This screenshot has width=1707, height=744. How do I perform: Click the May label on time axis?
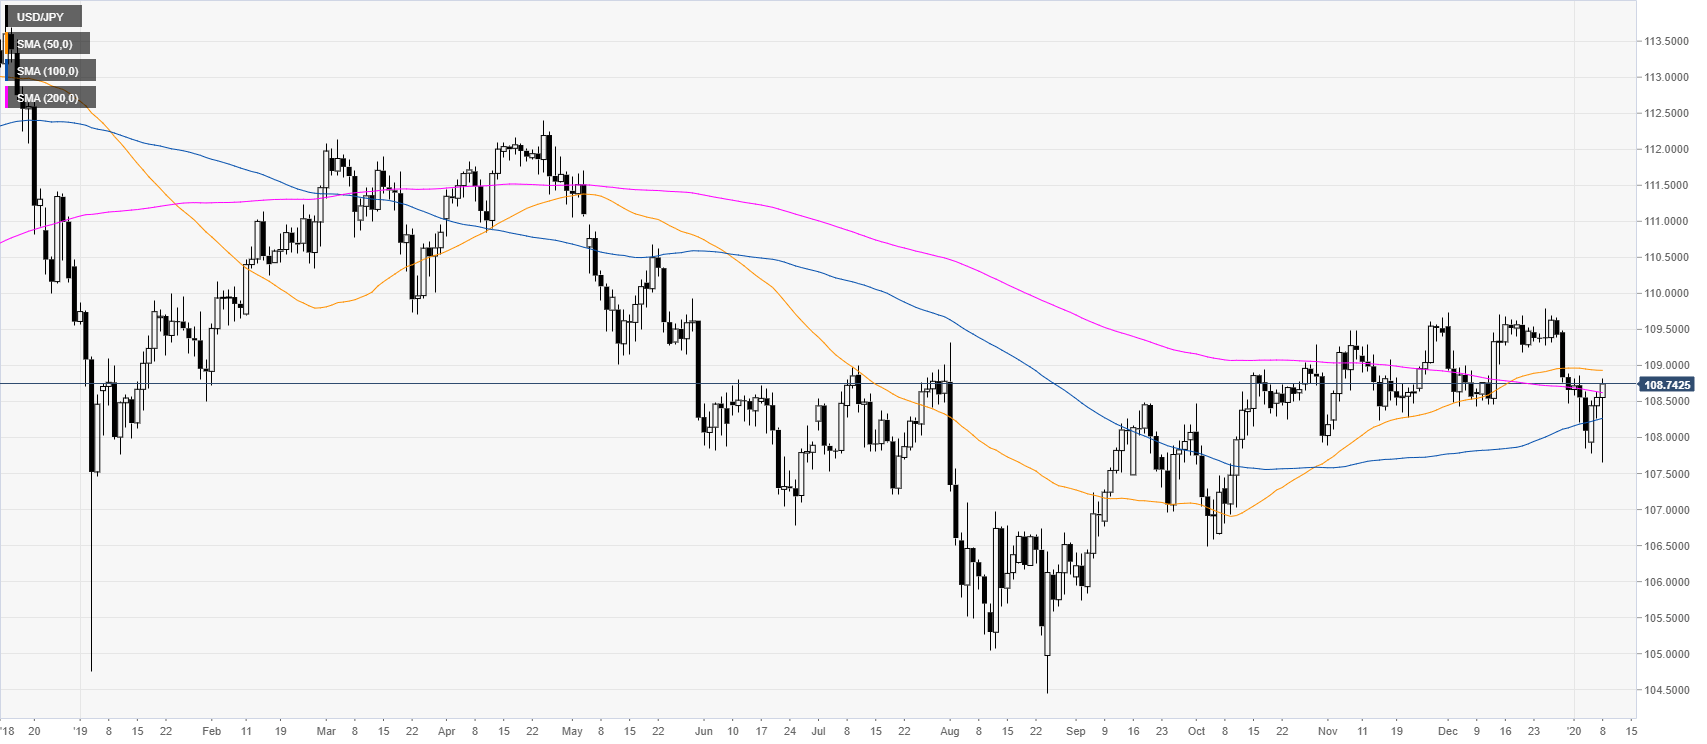click(572, 731)
